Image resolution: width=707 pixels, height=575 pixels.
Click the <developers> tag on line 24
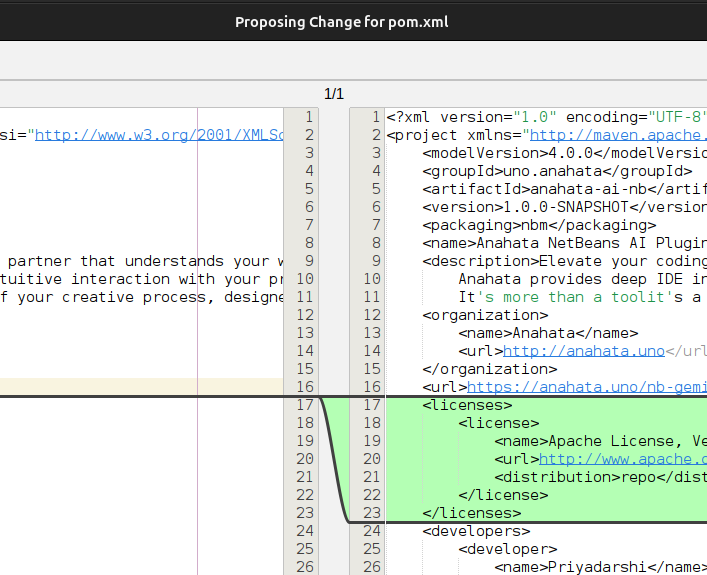click(476, 531)
